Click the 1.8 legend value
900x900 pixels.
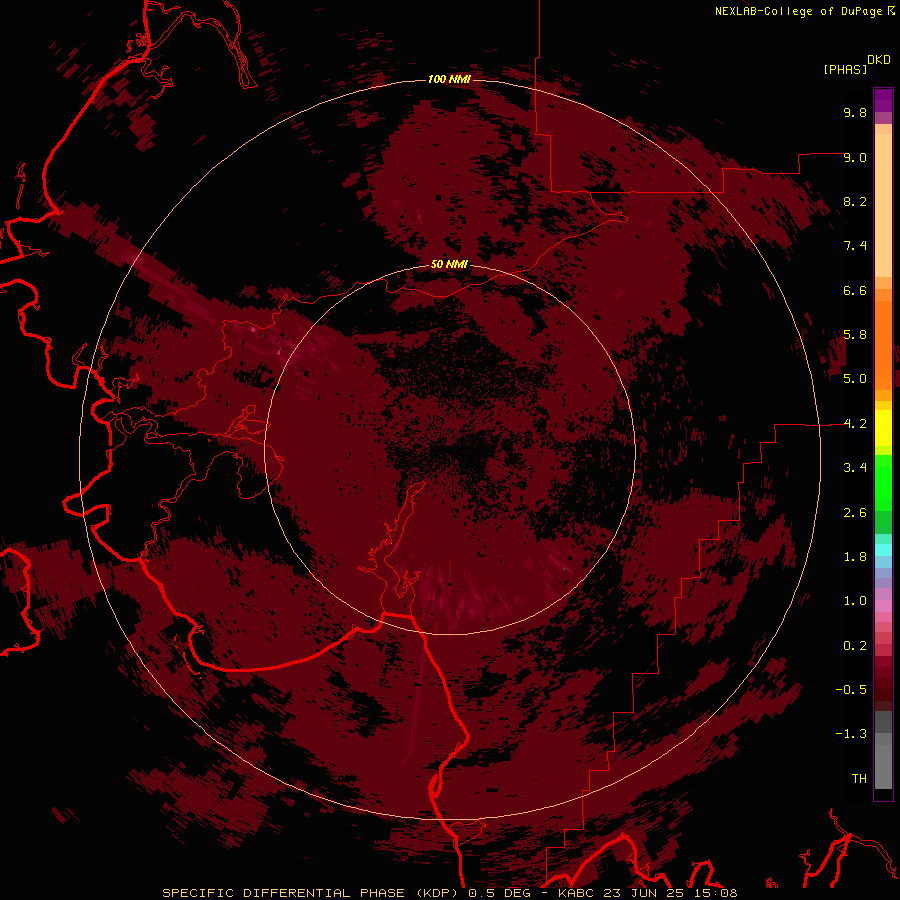point(855,557)
